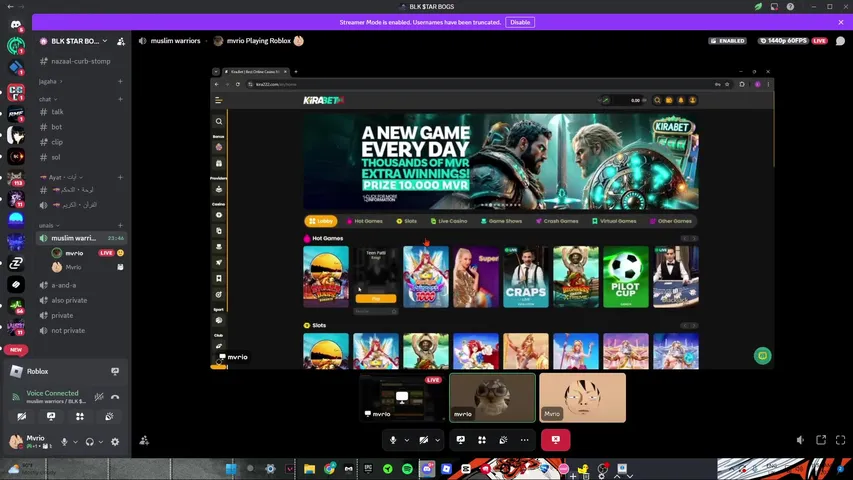Open activities icon in voice panel
Viewport: 853px width, 480px height.
point(80,416)
